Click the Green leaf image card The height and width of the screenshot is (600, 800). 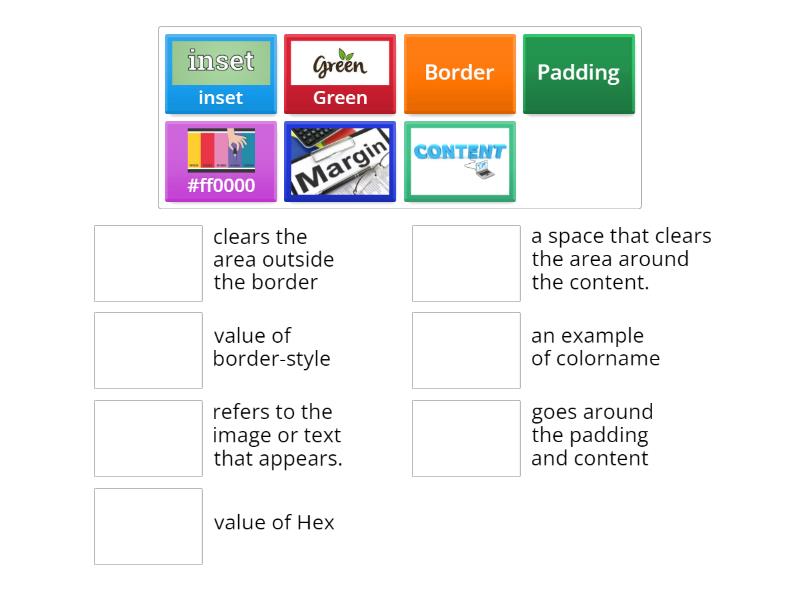pos(340,73)
